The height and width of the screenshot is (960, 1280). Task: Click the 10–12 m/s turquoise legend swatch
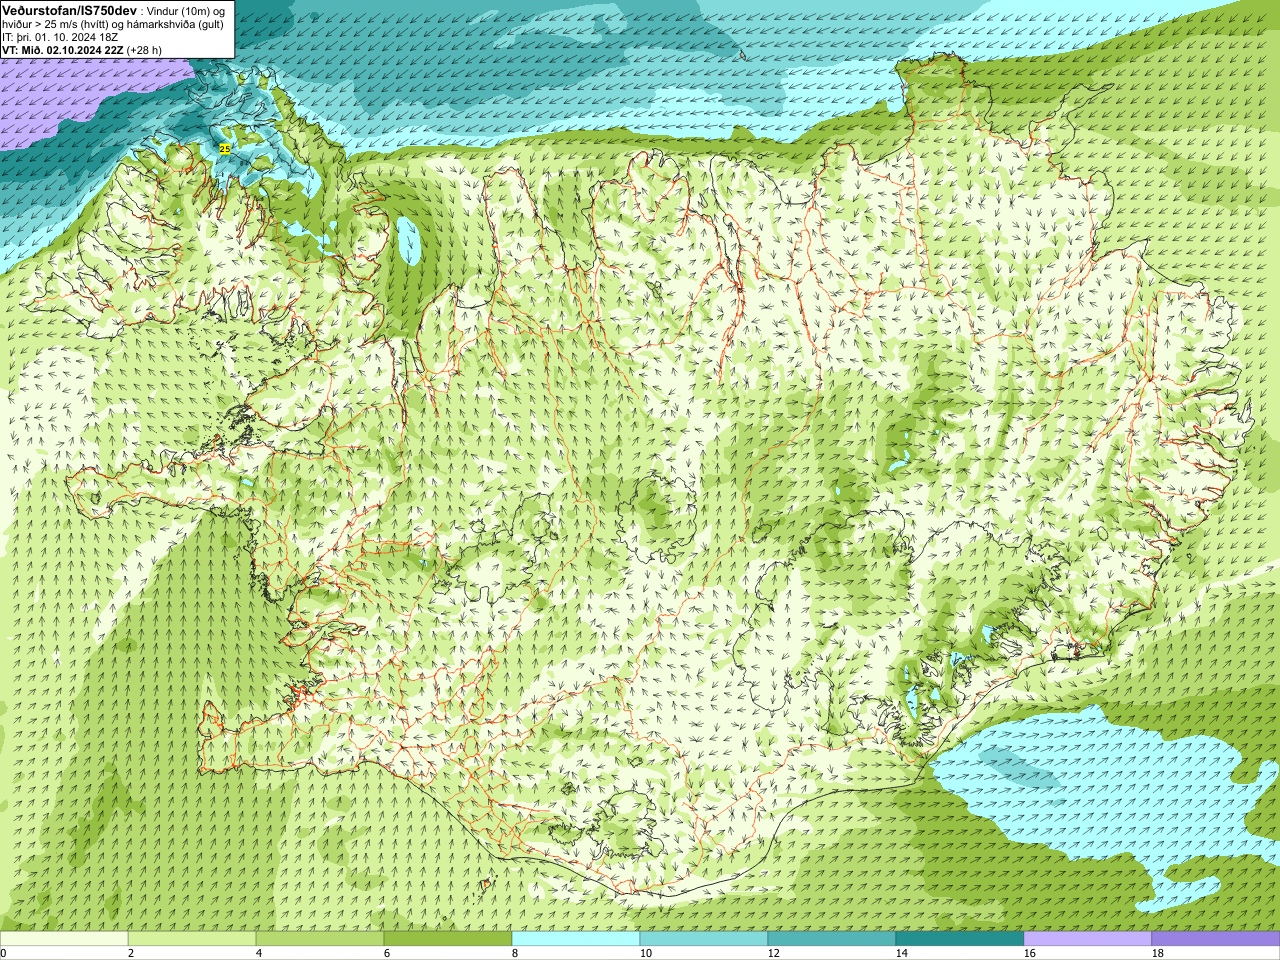704,939
